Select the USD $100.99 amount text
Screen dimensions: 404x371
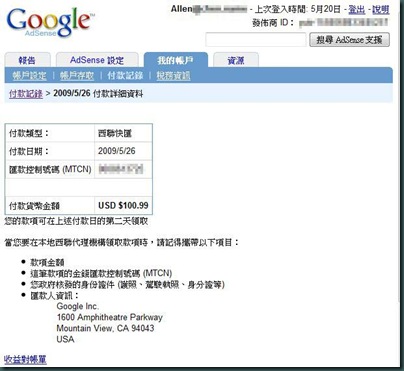tap(123, 205)
